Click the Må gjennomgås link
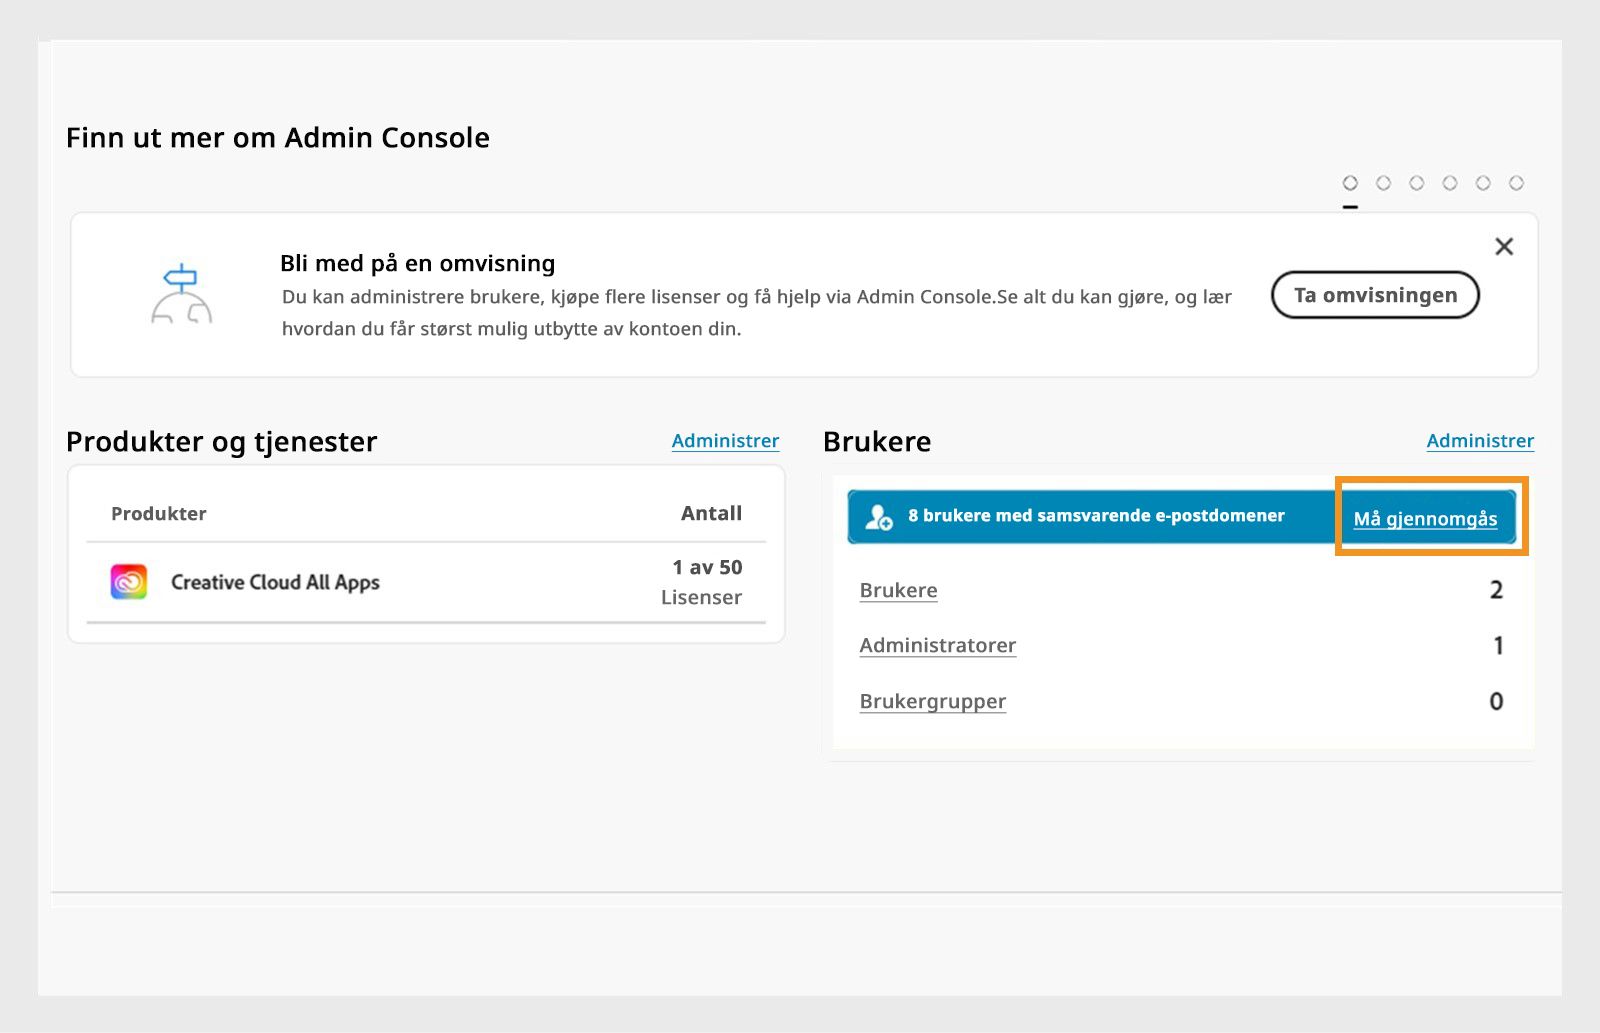This screenshot has width=1600, height=1033. 1425,519
